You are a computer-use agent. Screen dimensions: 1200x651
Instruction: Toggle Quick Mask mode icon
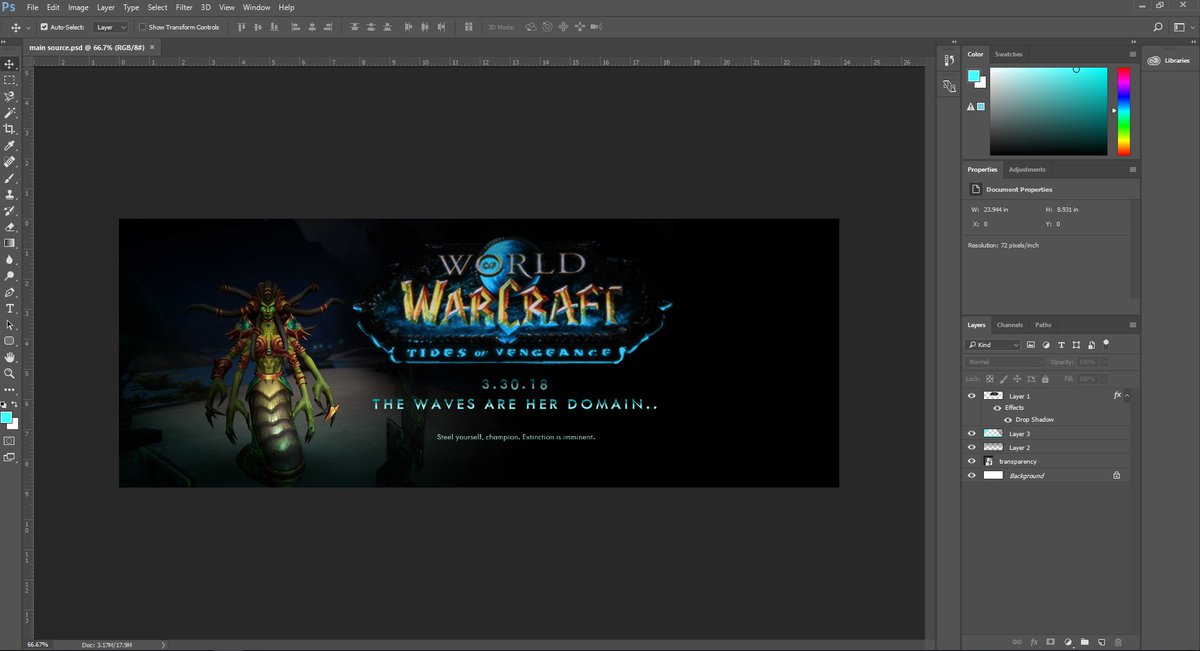tap(10, 440)
